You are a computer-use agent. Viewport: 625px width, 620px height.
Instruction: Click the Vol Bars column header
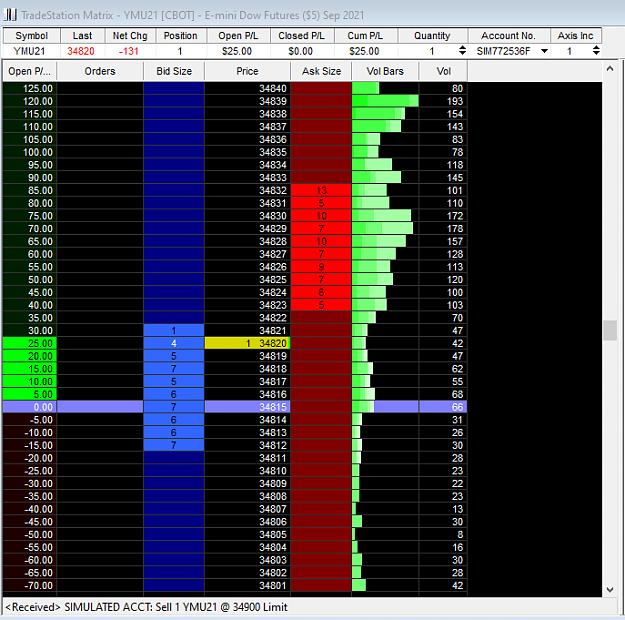point(385,71)
